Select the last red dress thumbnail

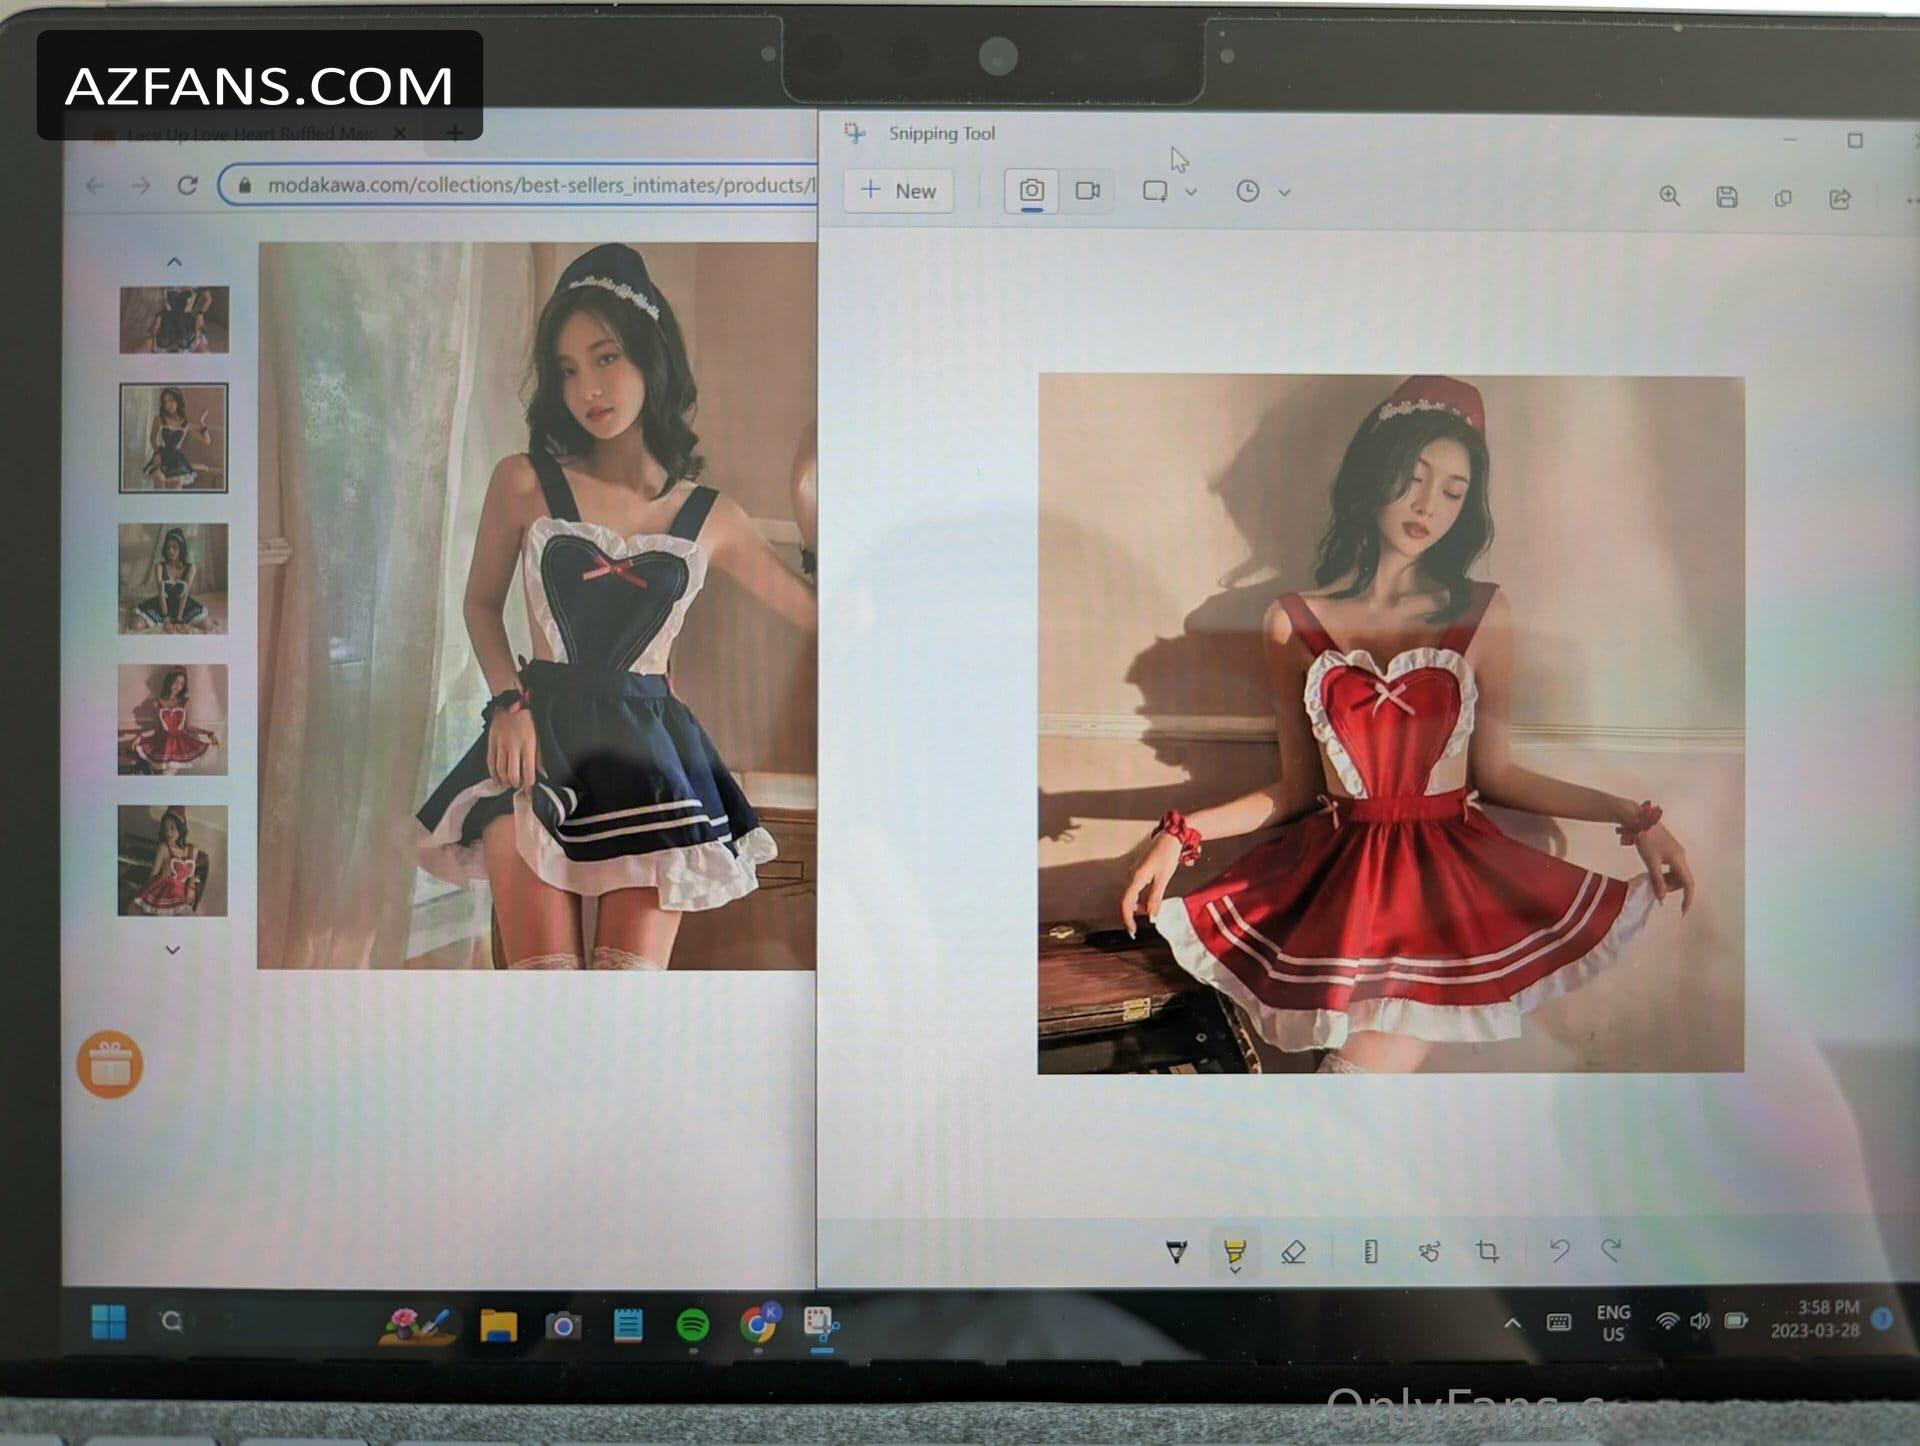(173, 861)
